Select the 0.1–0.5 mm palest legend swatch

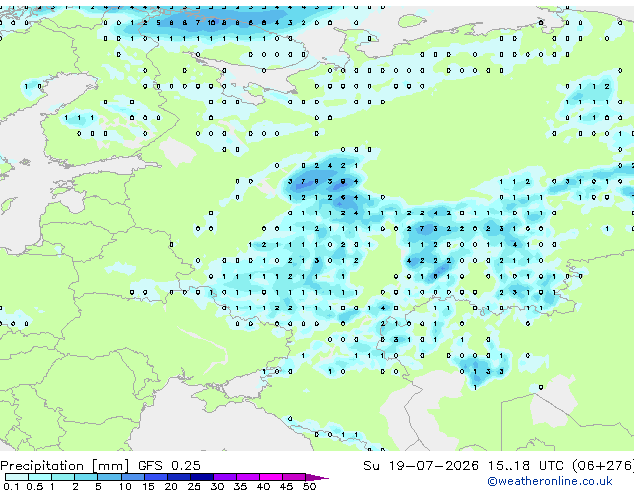(17, 477)
